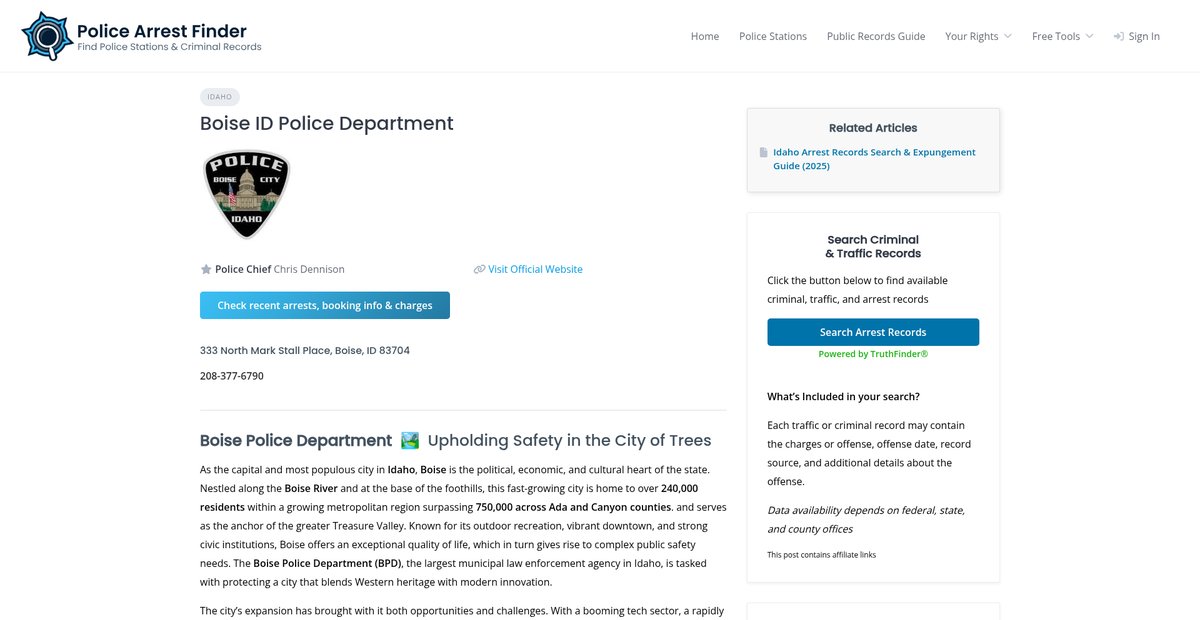The width and height of the screenshot is (1200, 620).
Task: Click the Sign In arrow icon
Action: point(1118,36)
